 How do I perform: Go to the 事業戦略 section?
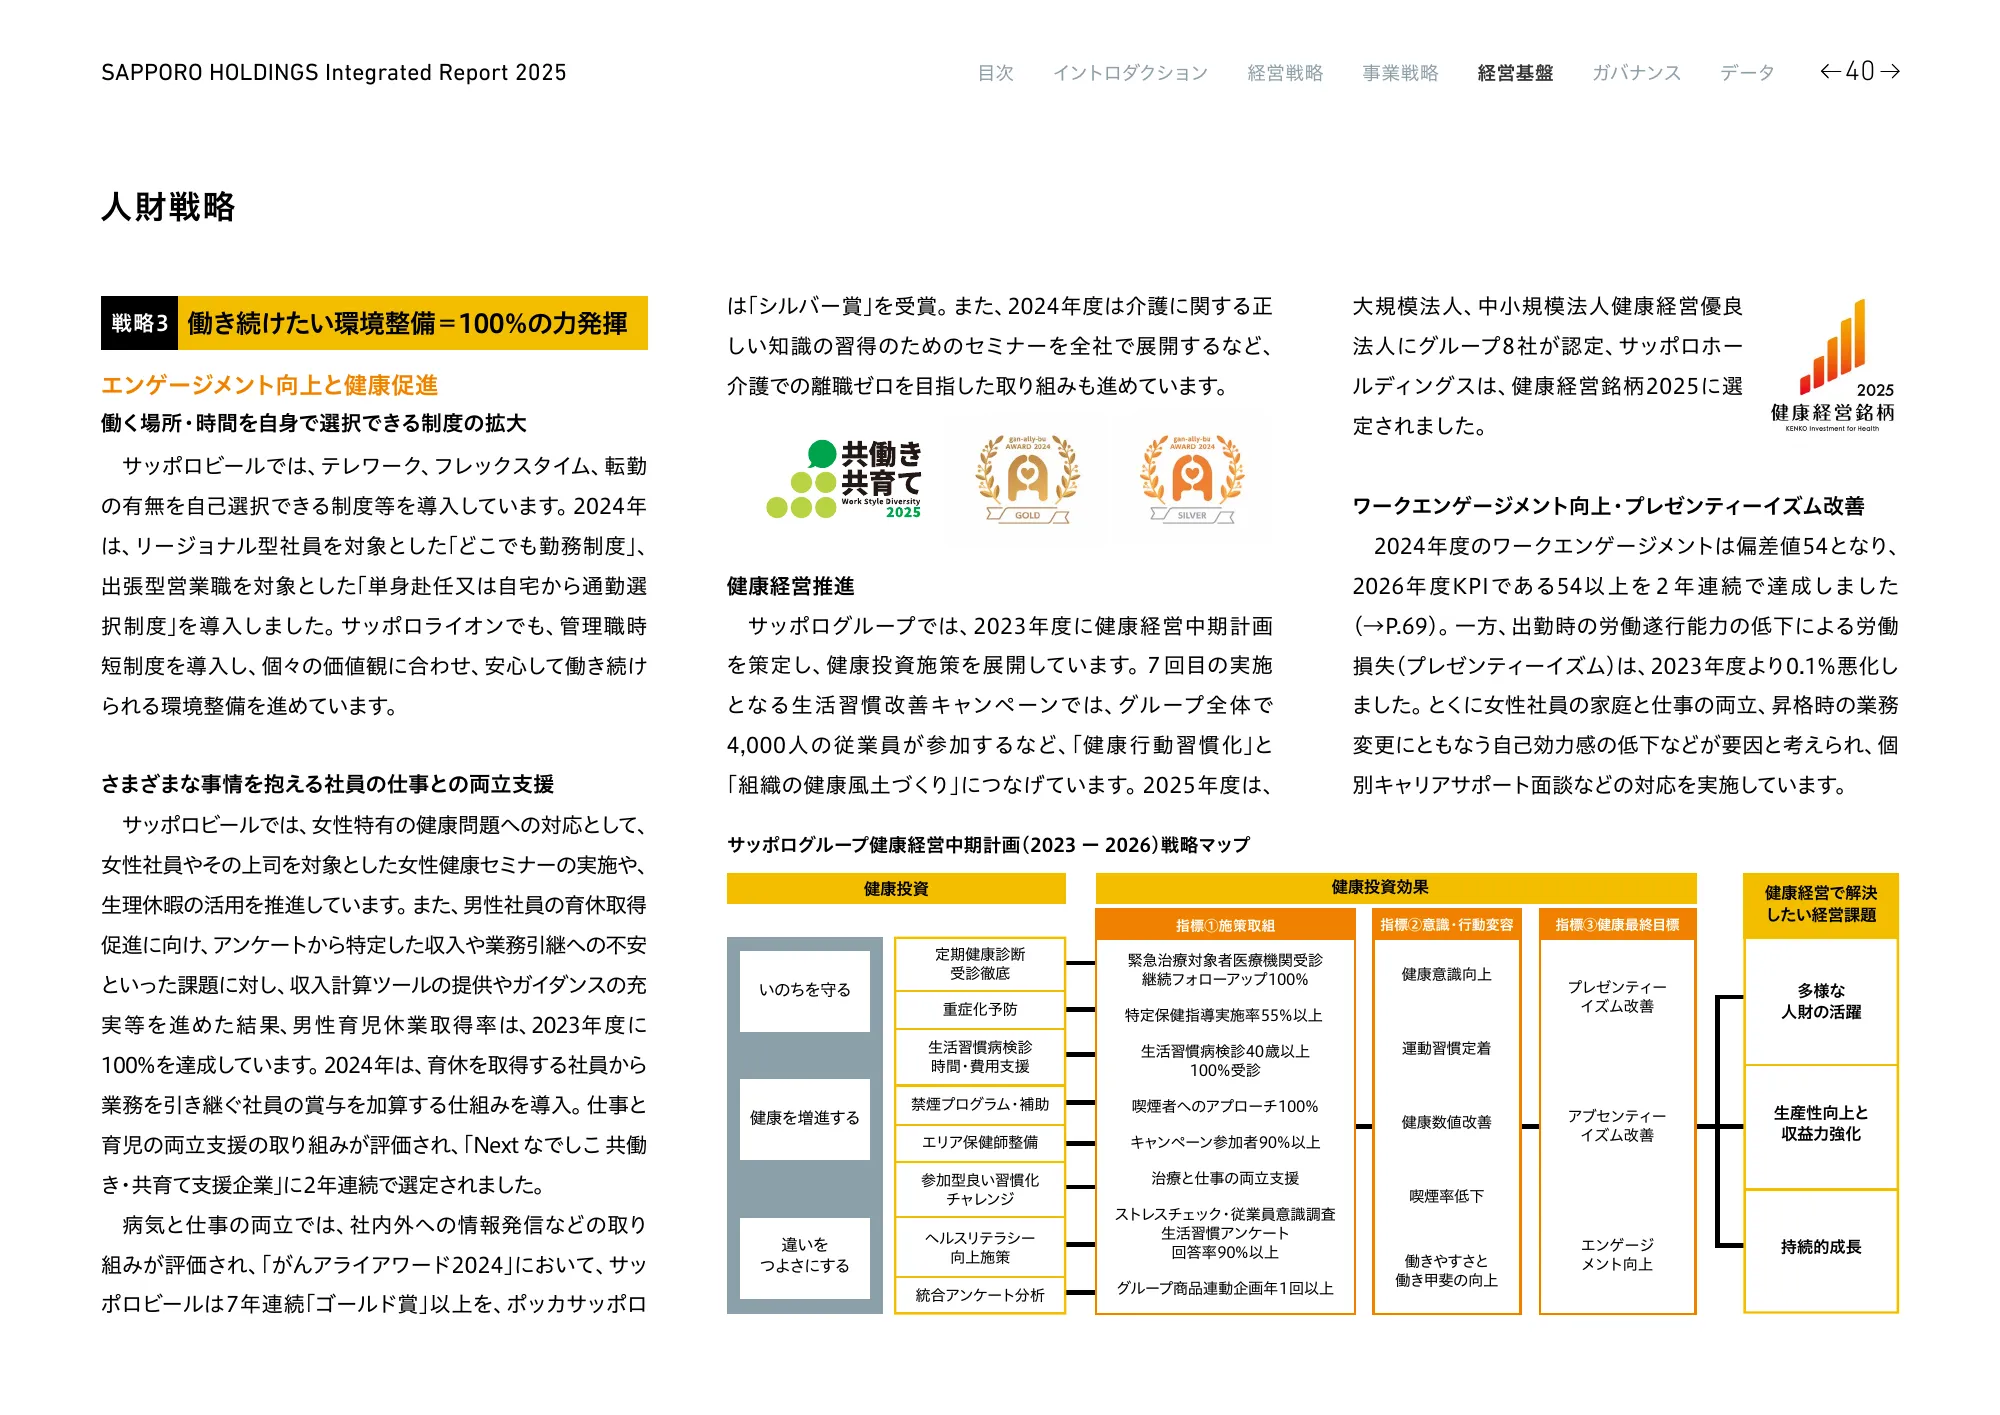[1400, 73]
